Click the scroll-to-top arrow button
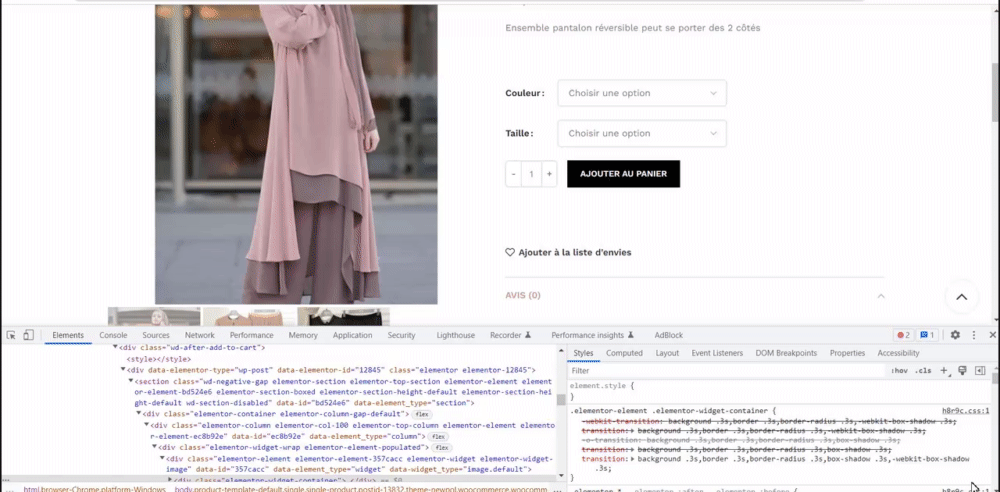Image resolution: width=1000 pixels, height=492 pixels. point(961,297)
